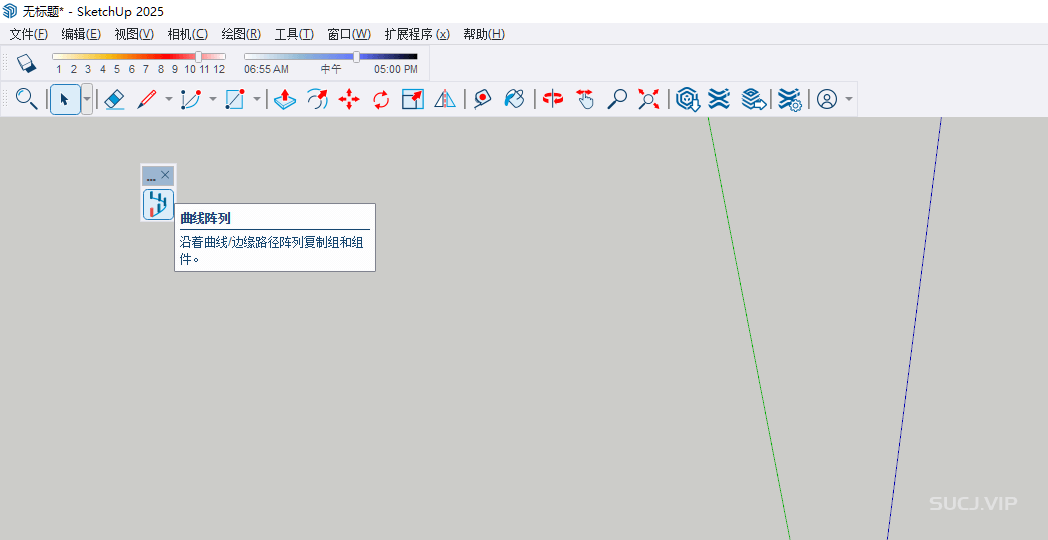Close the floating curve array toolbar
The width and height of the screenshot is (1048, 540).
pyautogui.click(x=165, y=174)
